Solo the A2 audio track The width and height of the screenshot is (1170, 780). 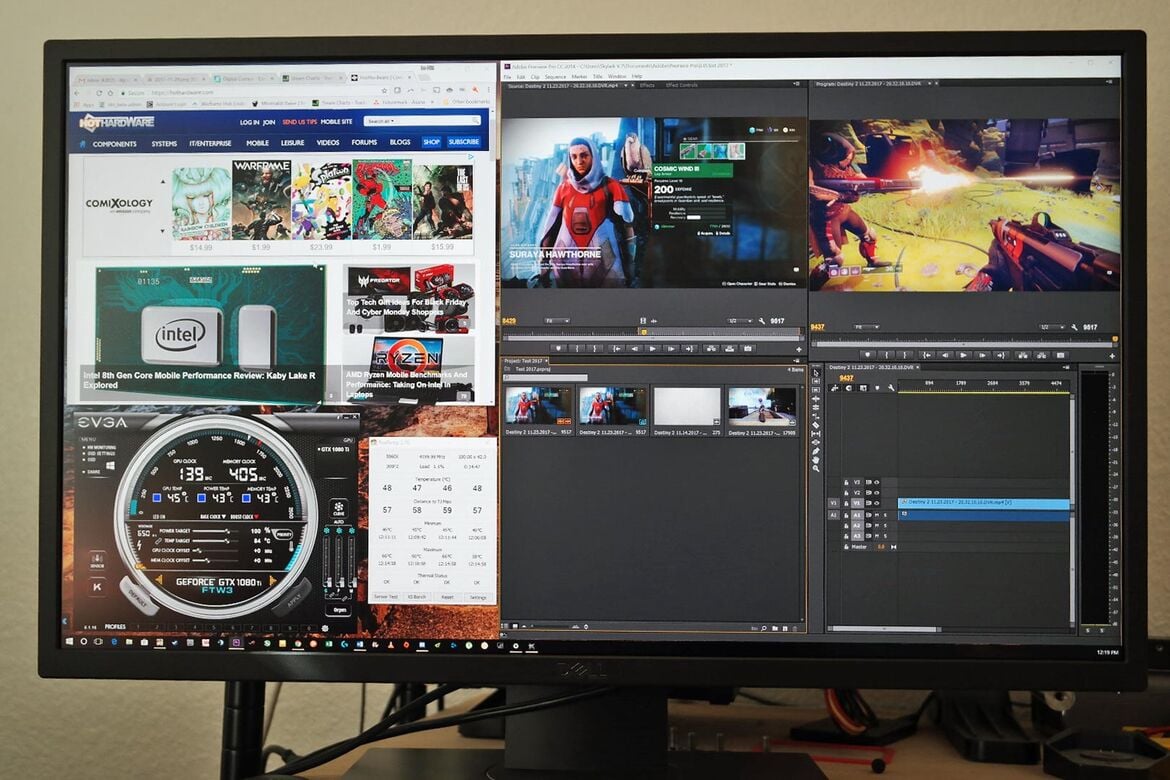pos(885,525)
